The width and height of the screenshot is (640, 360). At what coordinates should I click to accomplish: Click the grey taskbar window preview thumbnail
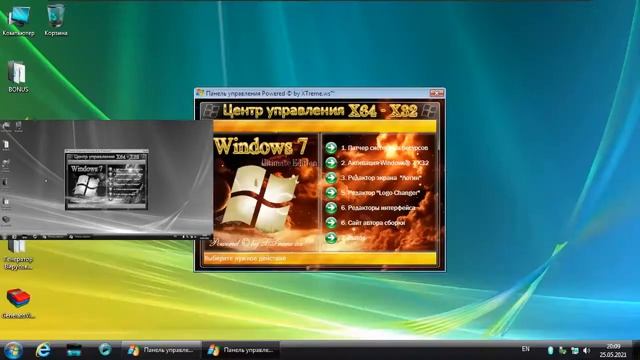point(106,179)
